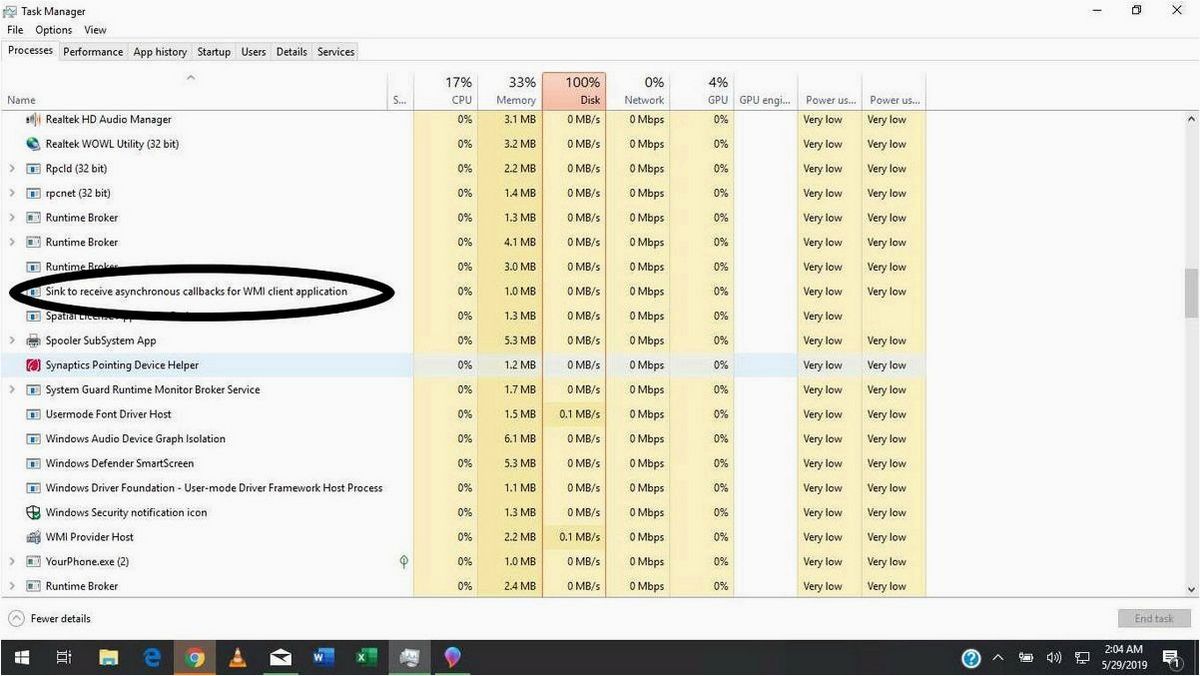Click 6.1 MB memory value of Windows Audio
The width and height of the screenshot is (1200, 676).
pyautogui.click(x=520, y=439)
